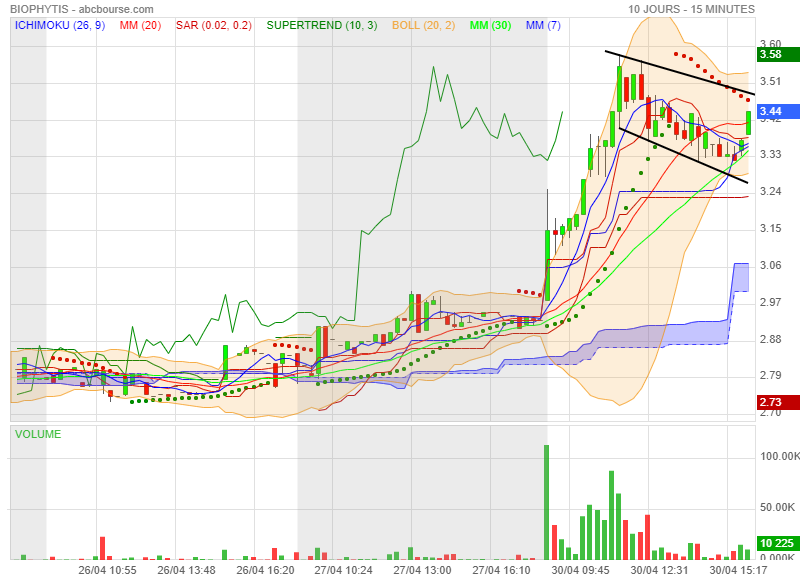Screen dimensions: 800x580
Task: Click the red MM (20) legend label
Action: [x=140, y=26]
